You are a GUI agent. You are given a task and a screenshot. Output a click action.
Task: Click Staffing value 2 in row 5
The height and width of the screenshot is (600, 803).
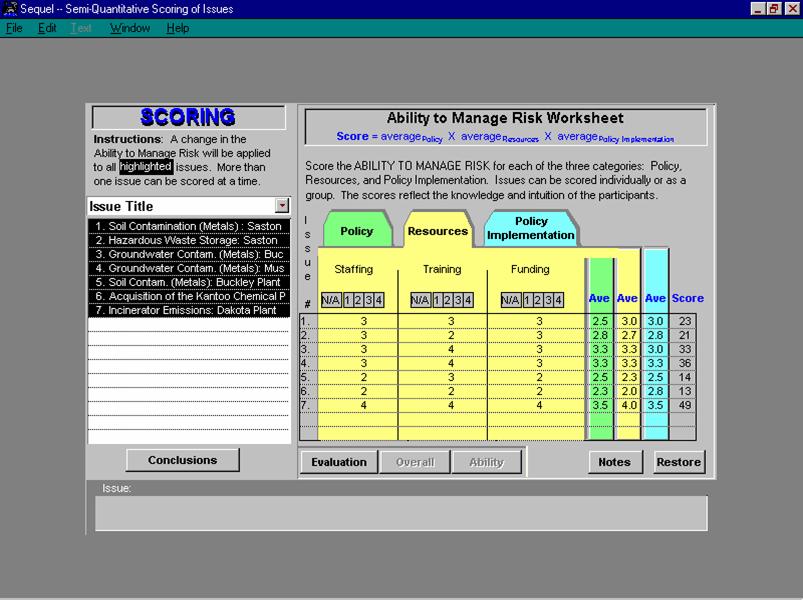[x=364, y=377]
